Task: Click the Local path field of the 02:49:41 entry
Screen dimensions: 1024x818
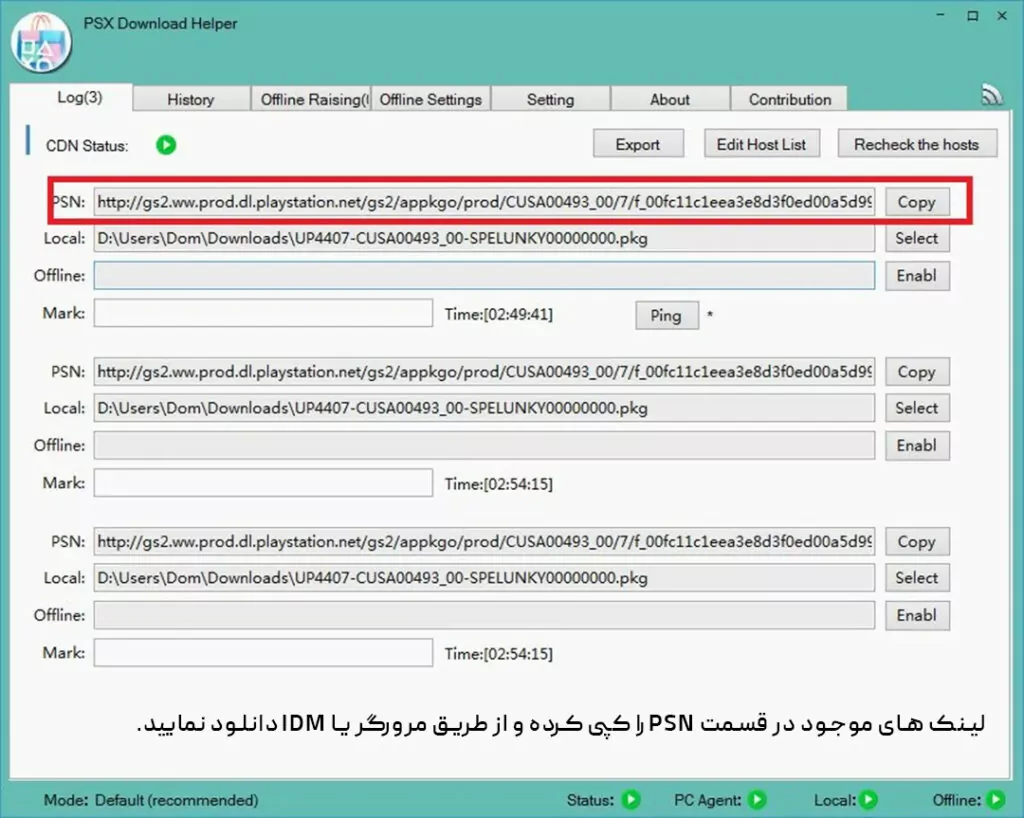Action: point(484,238)
